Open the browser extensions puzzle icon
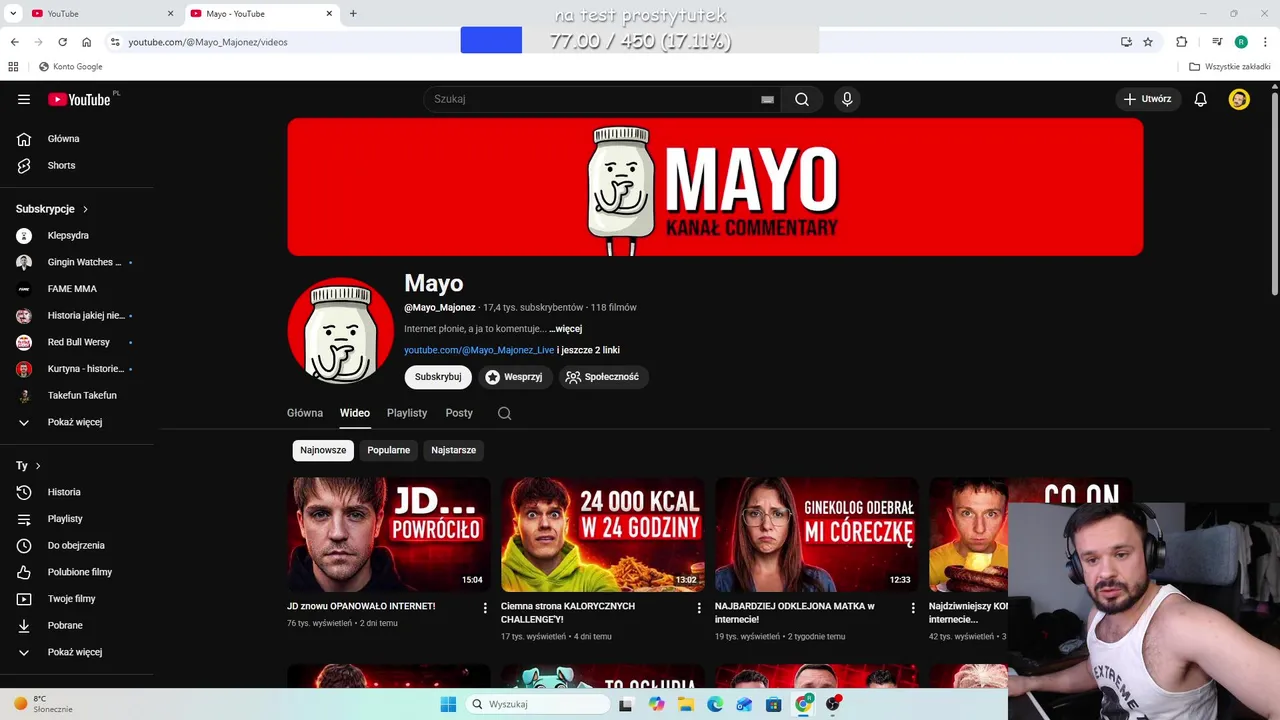The height and width of the screenshot is (720, 1280). [1182, 42]
